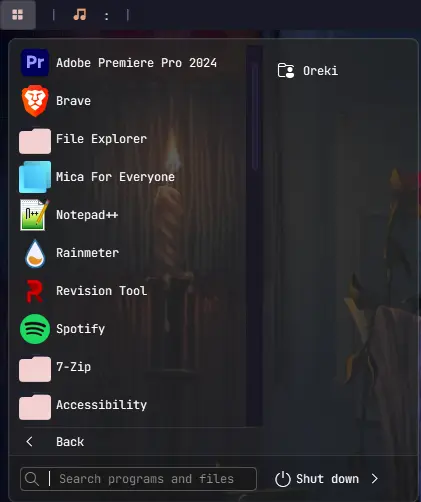
Task: Click the Rainmeter water drop icon
Action: pos(35,253)
